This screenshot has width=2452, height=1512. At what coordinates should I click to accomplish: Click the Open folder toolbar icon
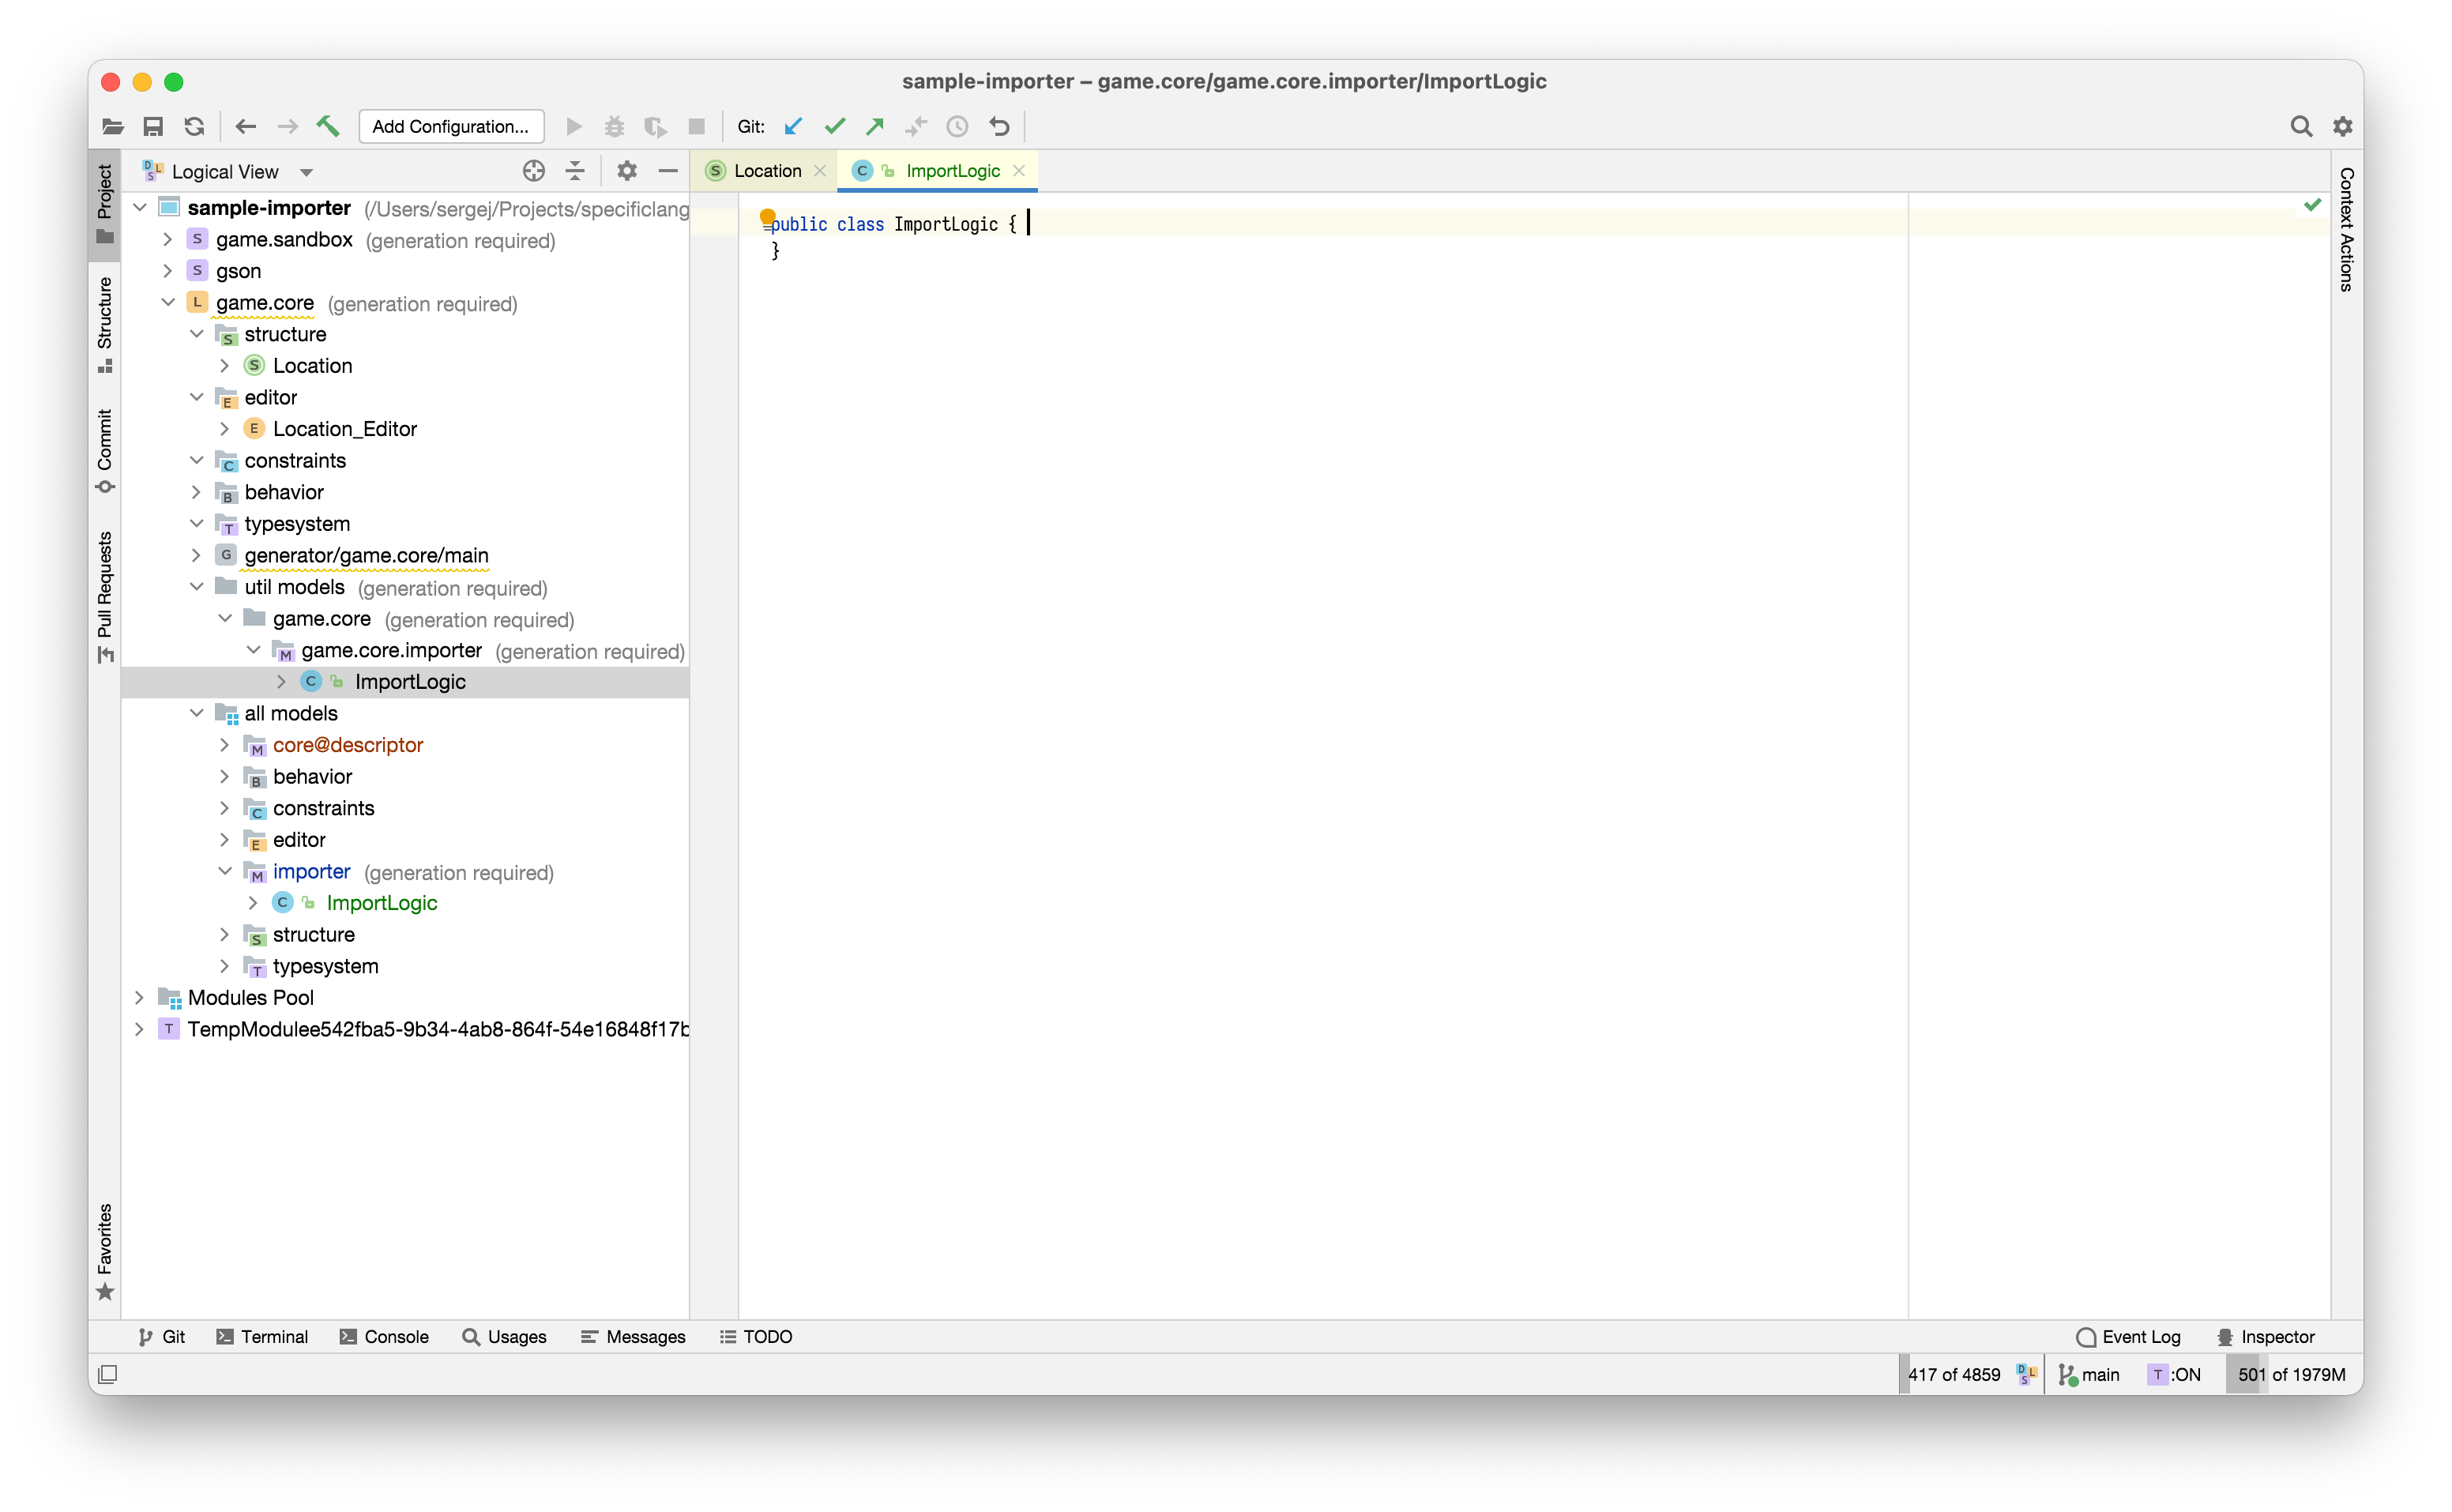pyautogui.click(x=113, y=126)
